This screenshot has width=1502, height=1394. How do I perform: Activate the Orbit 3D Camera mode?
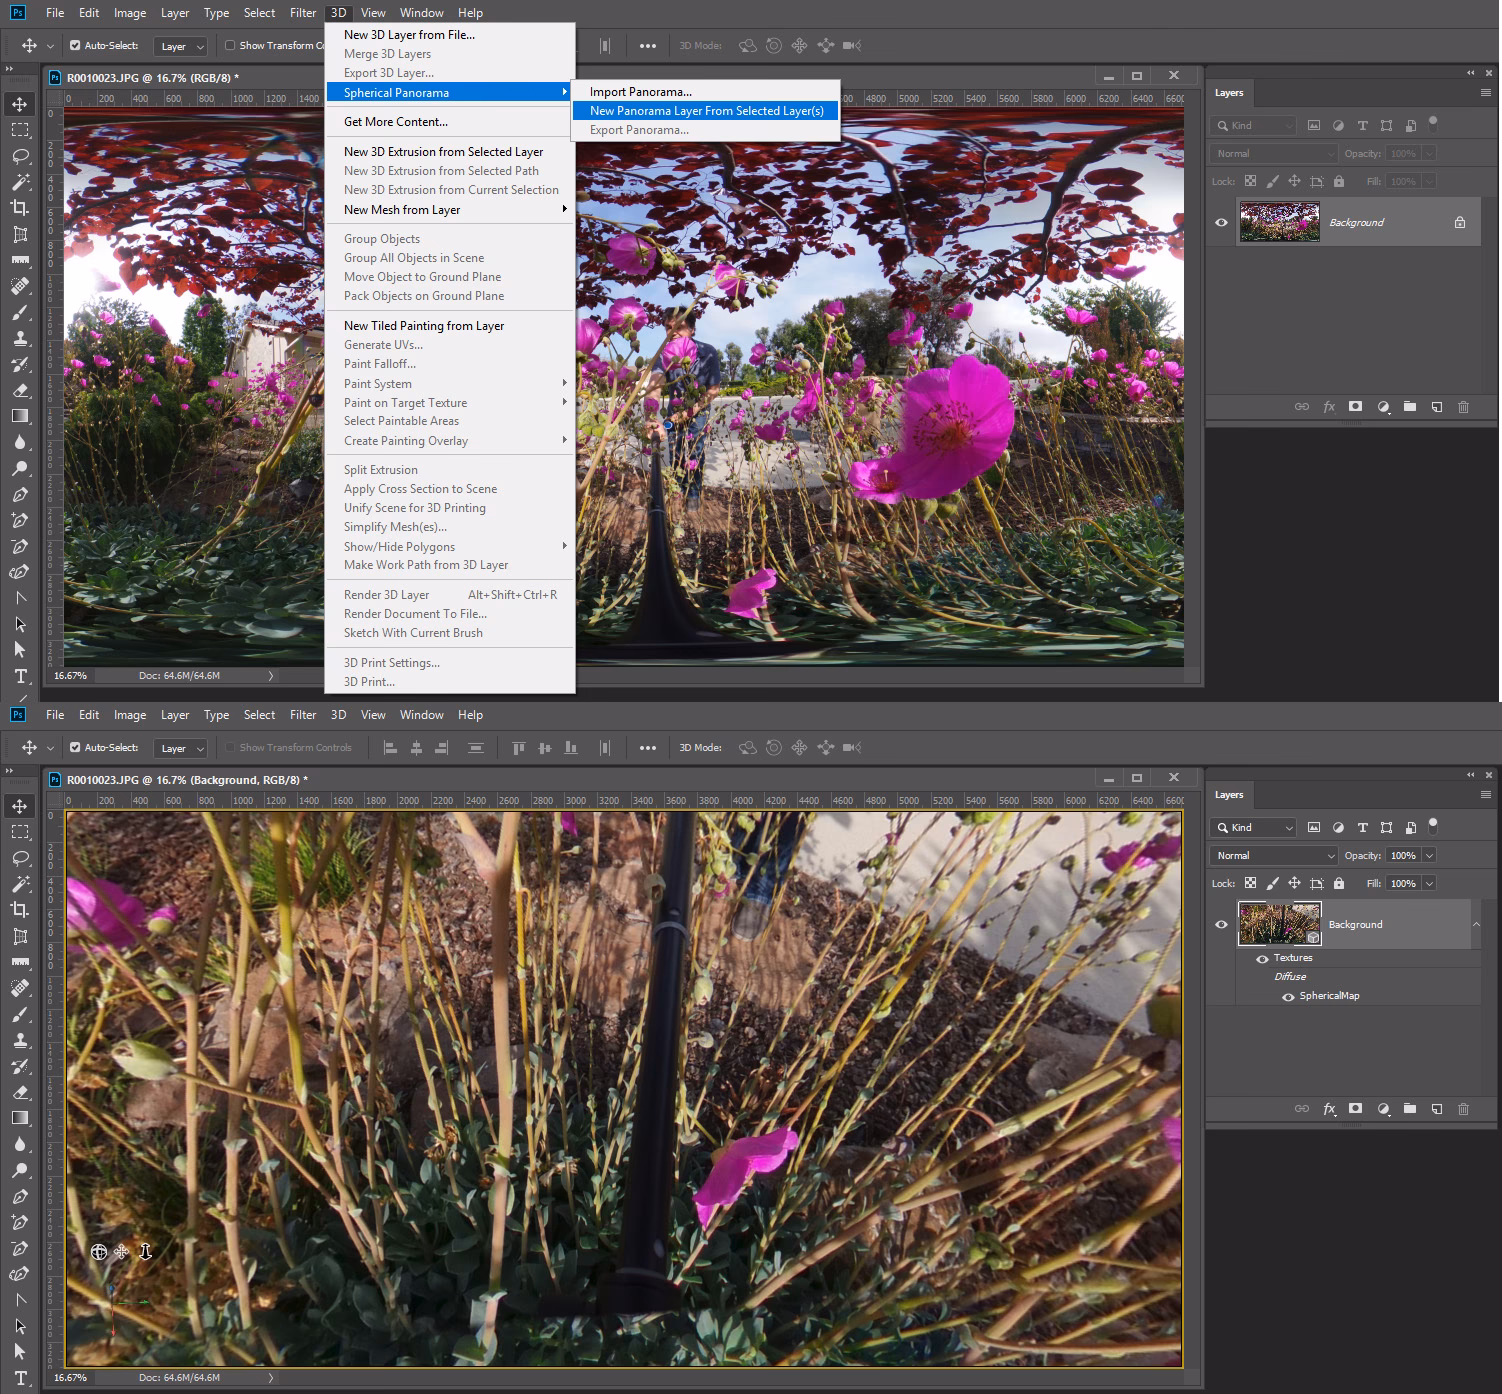[x=746, y=747]
